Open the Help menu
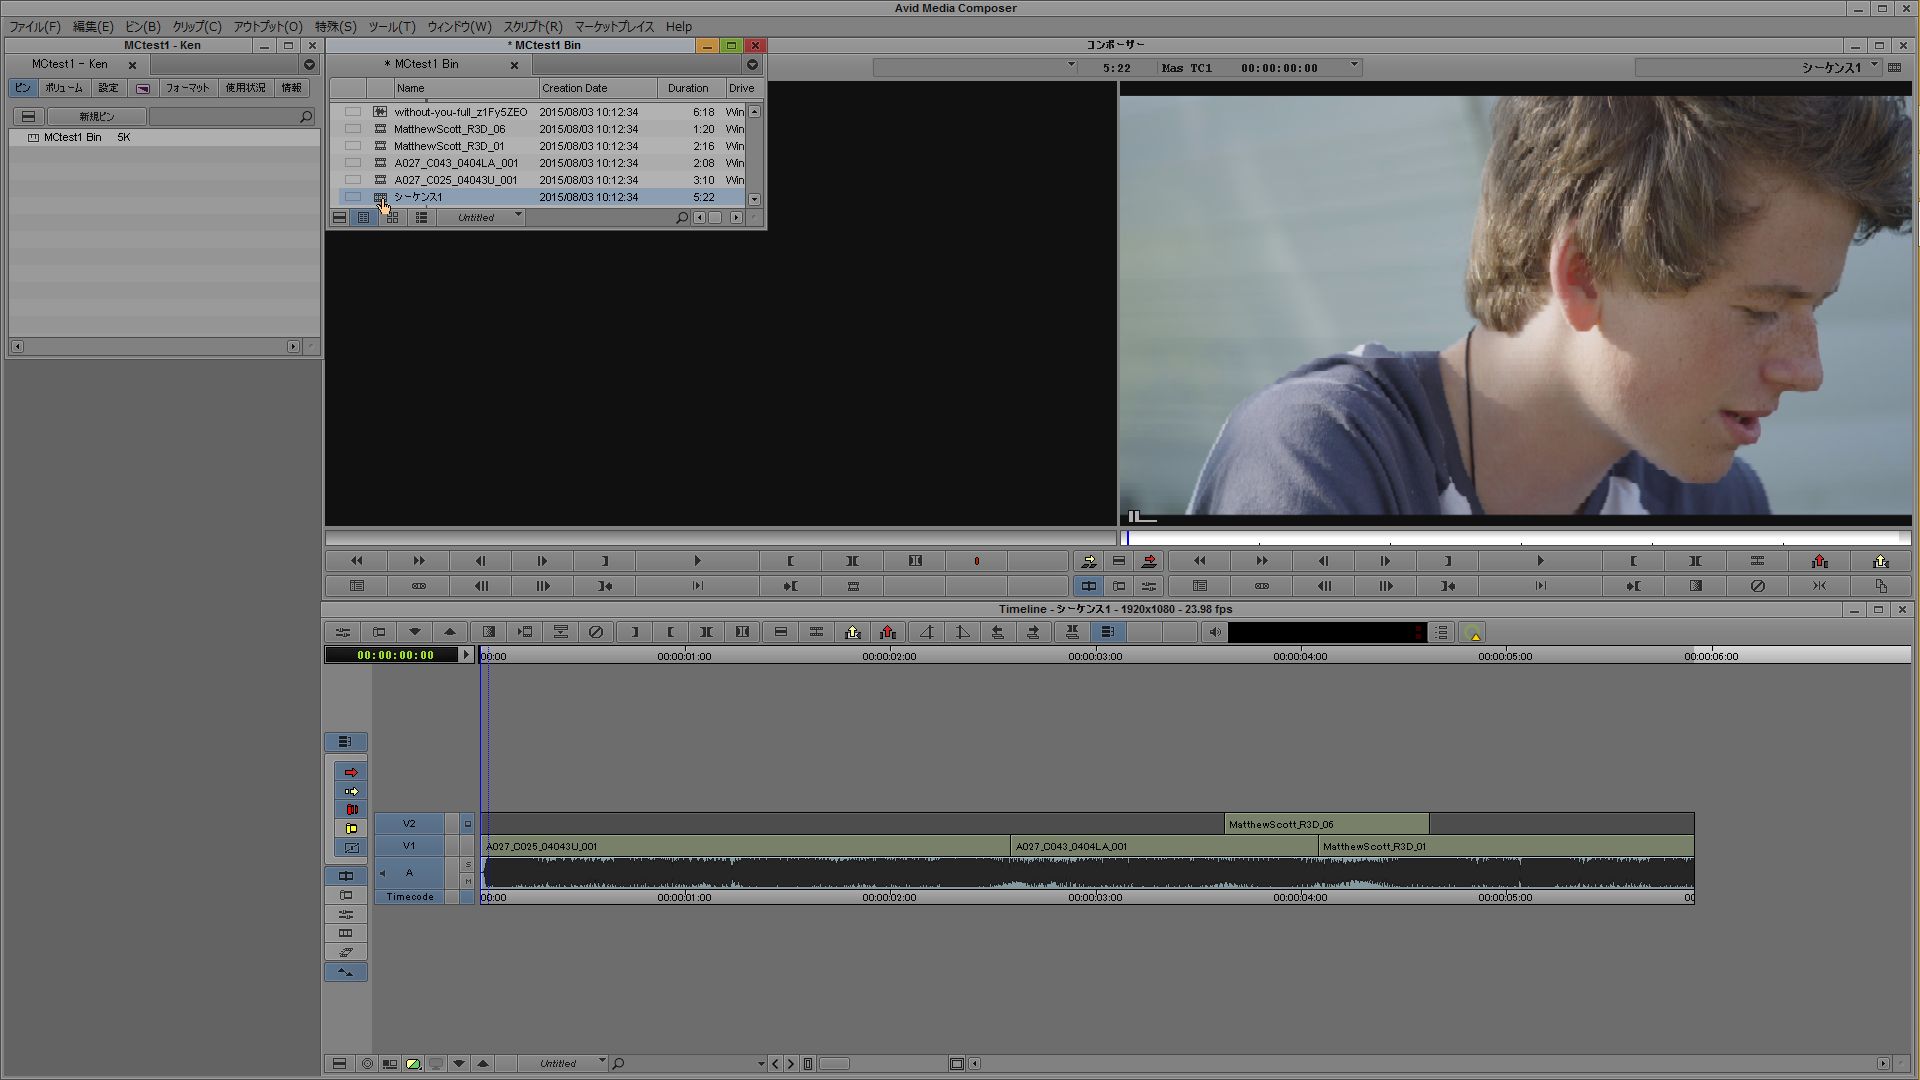The width and height of the screenshot is (1920, 1080). pos(679,27)
